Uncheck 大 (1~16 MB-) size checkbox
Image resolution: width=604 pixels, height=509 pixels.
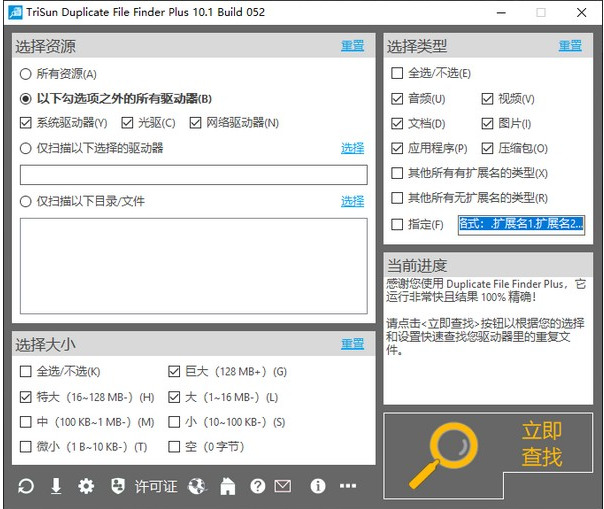174,397
